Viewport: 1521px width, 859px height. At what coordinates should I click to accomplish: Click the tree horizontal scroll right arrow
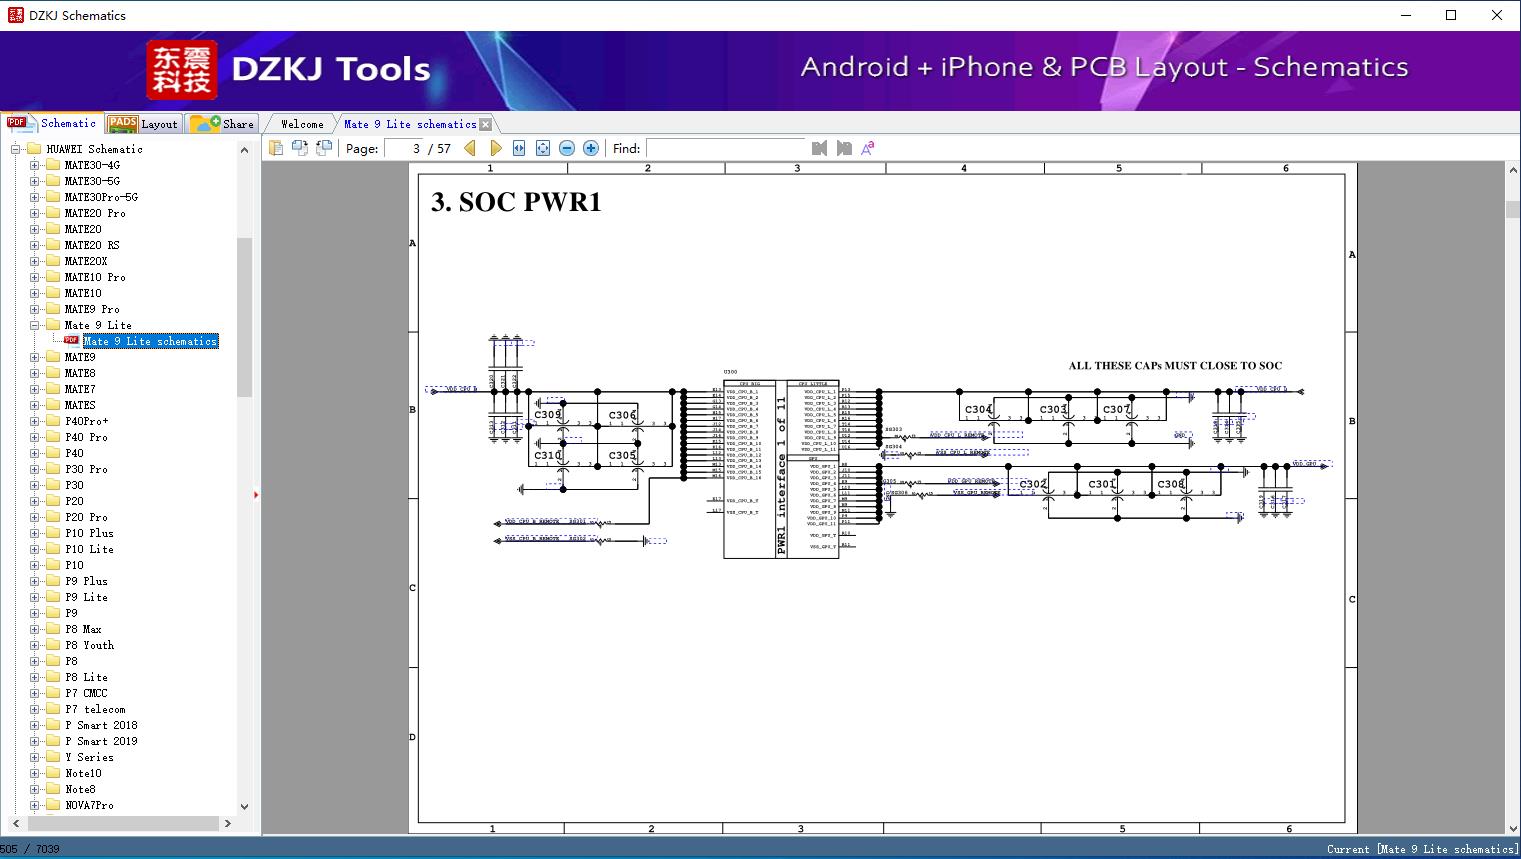pyautogui.click(x=228, y=823)
